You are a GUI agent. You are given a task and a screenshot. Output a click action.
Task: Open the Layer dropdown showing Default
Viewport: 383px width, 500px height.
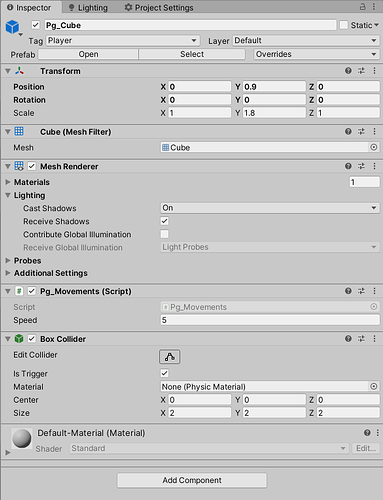point(306,41)
